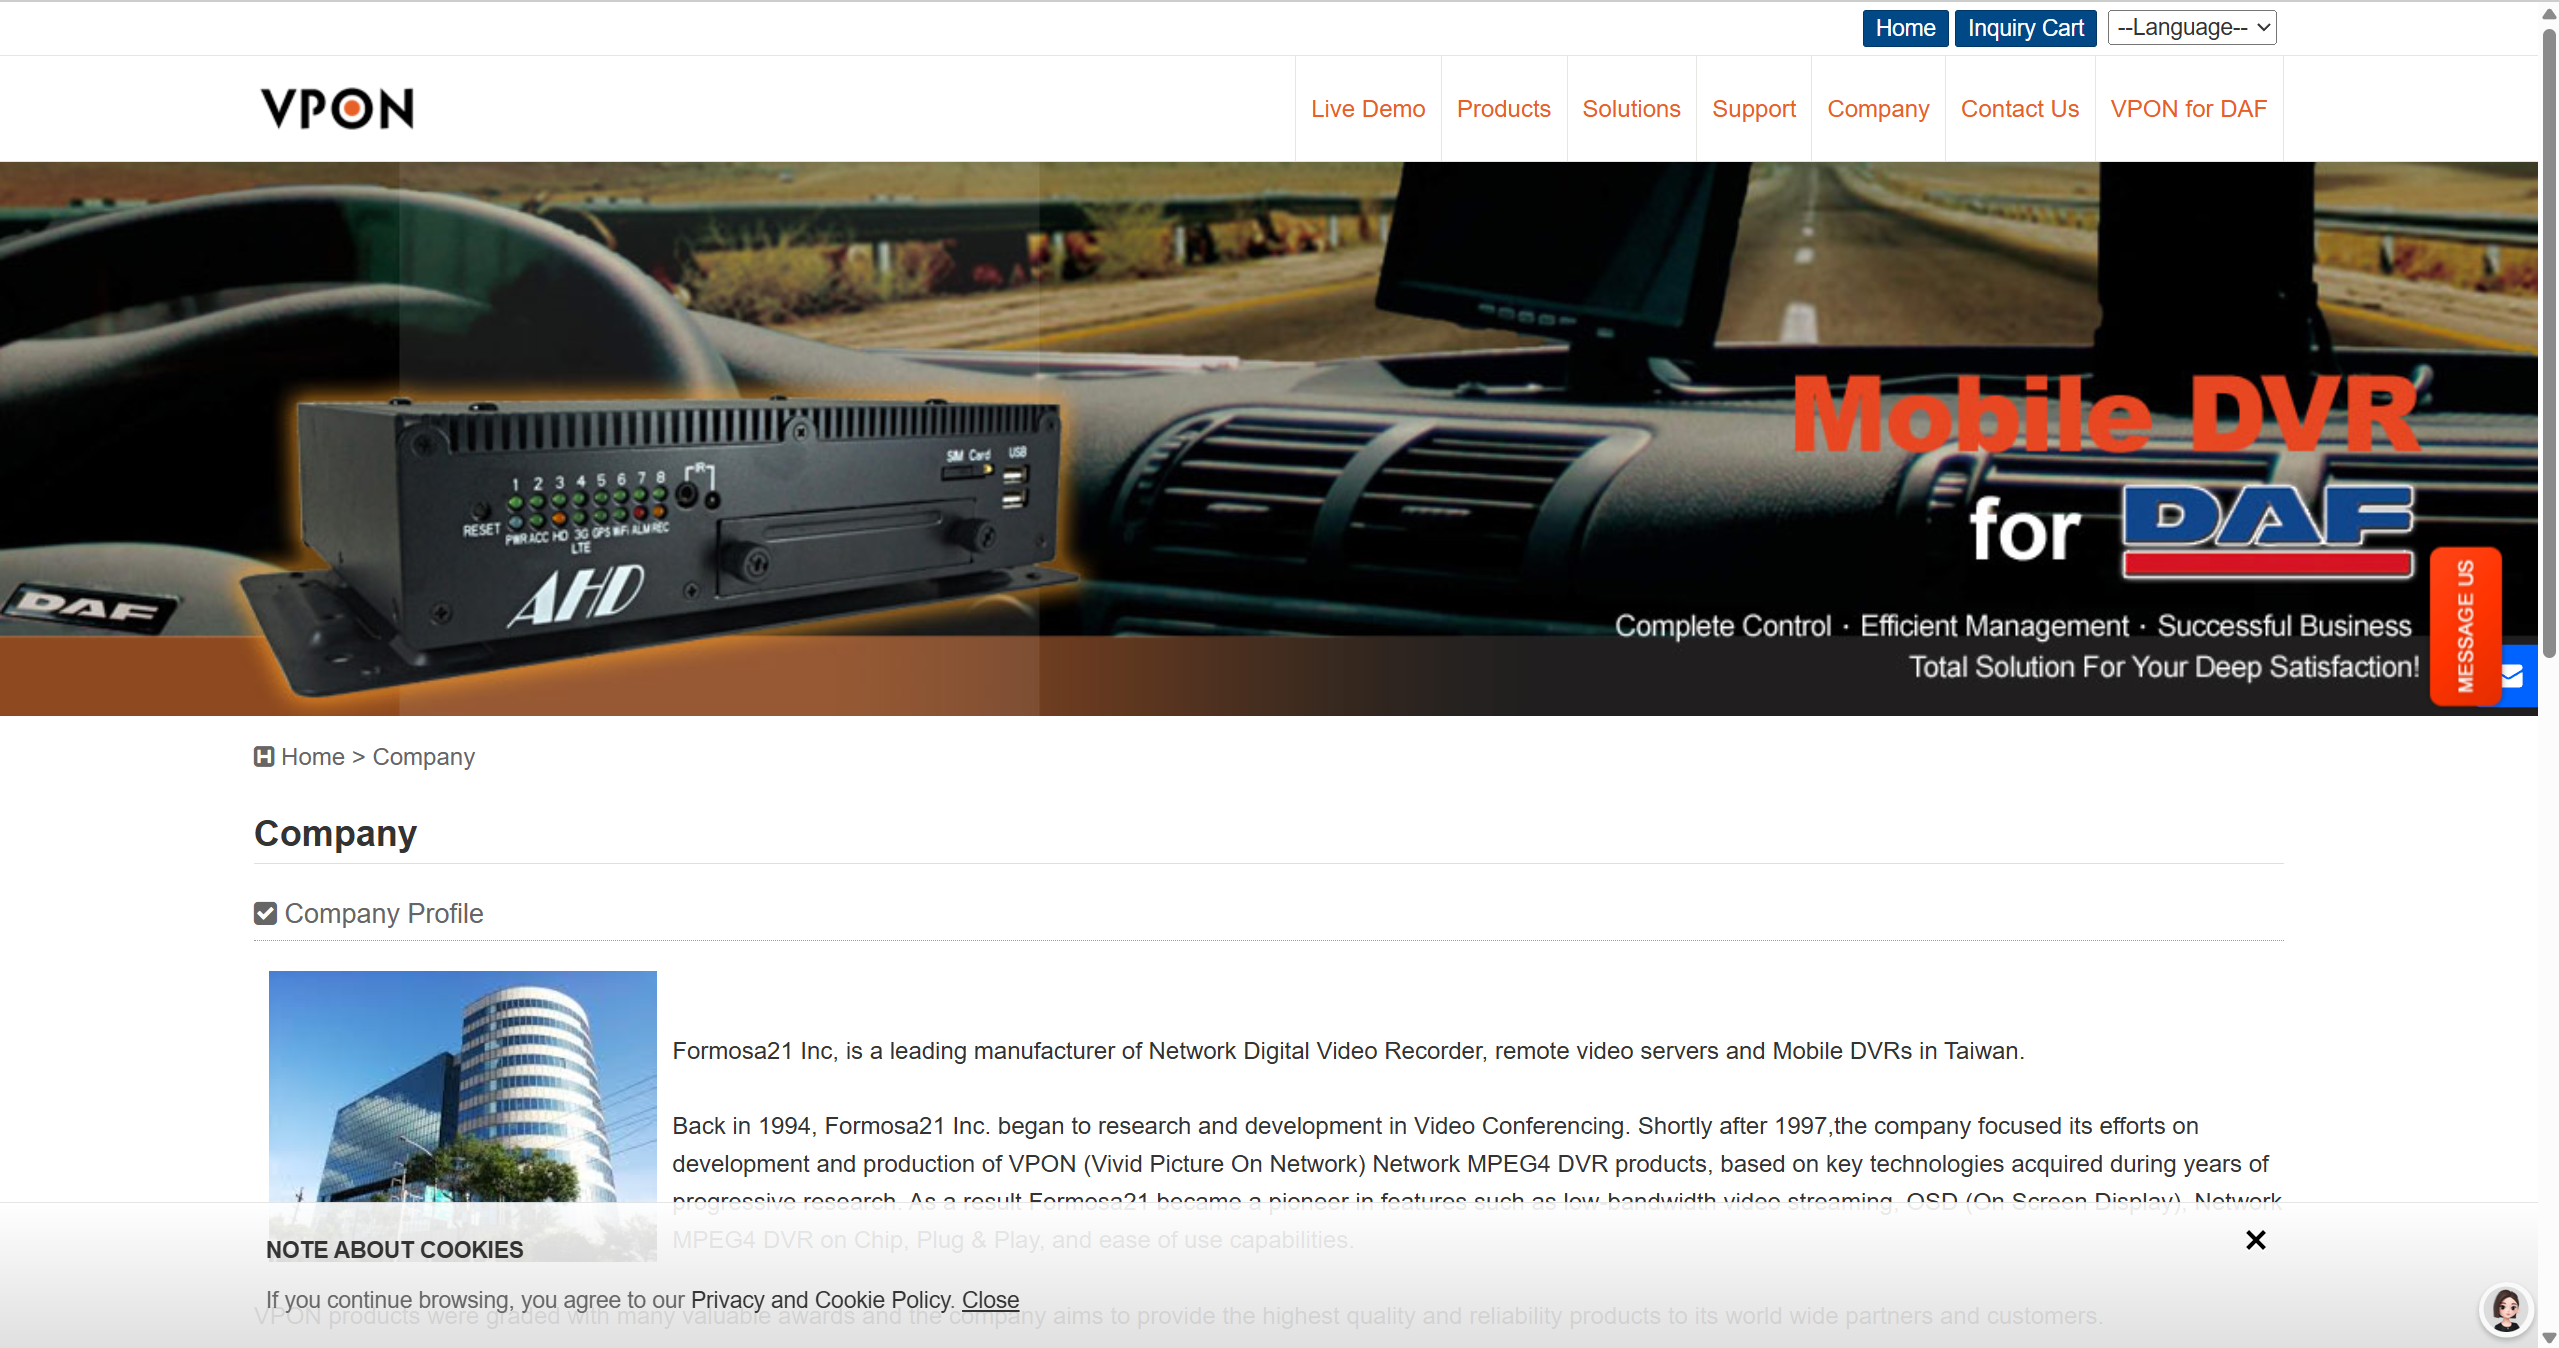Open the Solutions menu
Viewport: 2559px width, 1348px height.
(1631, 109)
